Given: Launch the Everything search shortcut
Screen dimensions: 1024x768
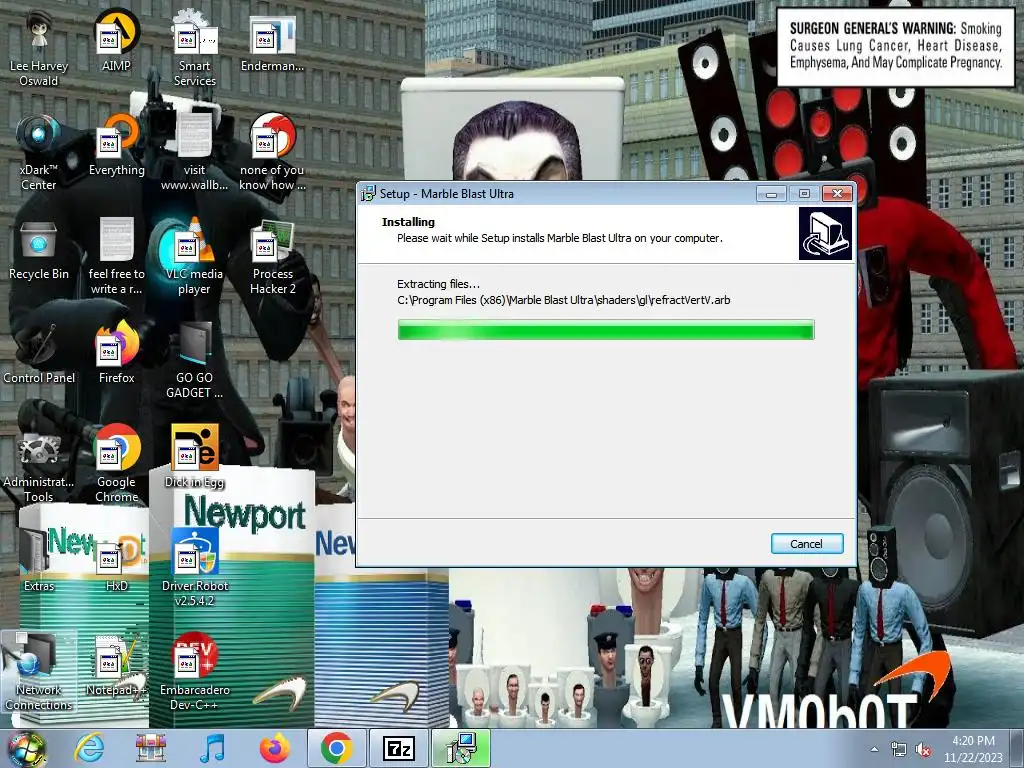Looking at the screenshot, I should tap(116, 145).
